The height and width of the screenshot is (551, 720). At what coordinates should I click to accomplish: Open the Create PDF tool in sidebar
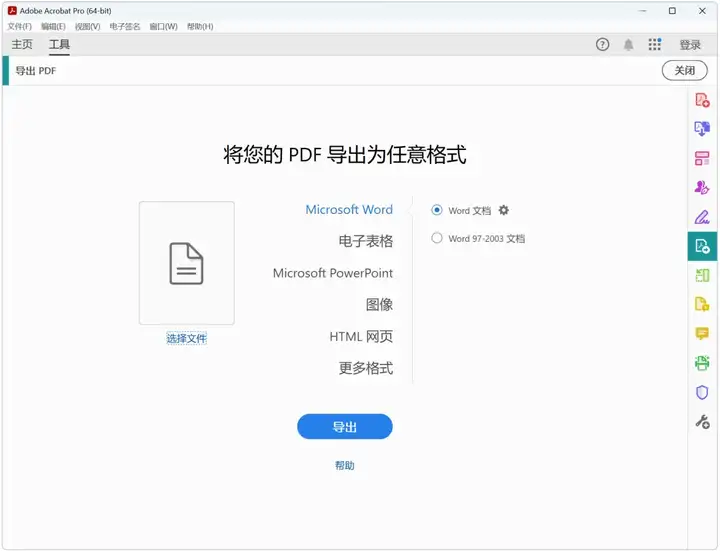[x=702, y=100]
